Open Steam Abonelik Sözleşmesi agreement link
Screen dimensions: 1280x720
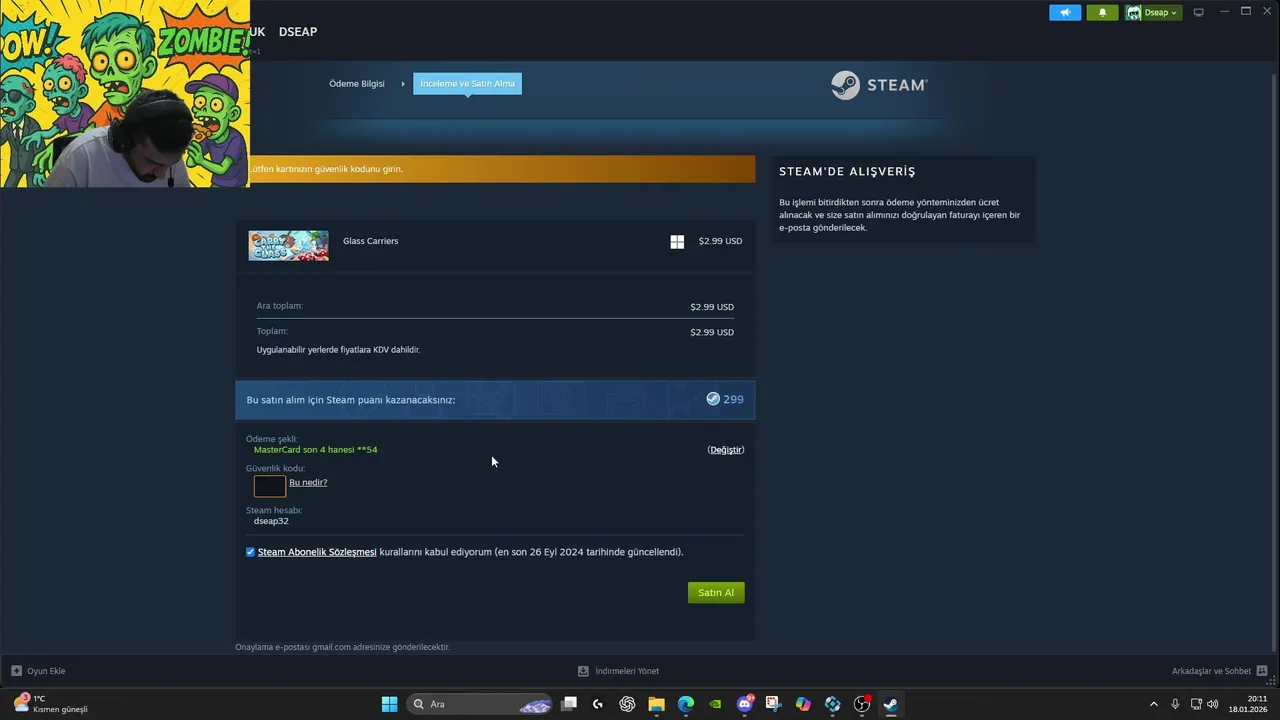[317, 552]
